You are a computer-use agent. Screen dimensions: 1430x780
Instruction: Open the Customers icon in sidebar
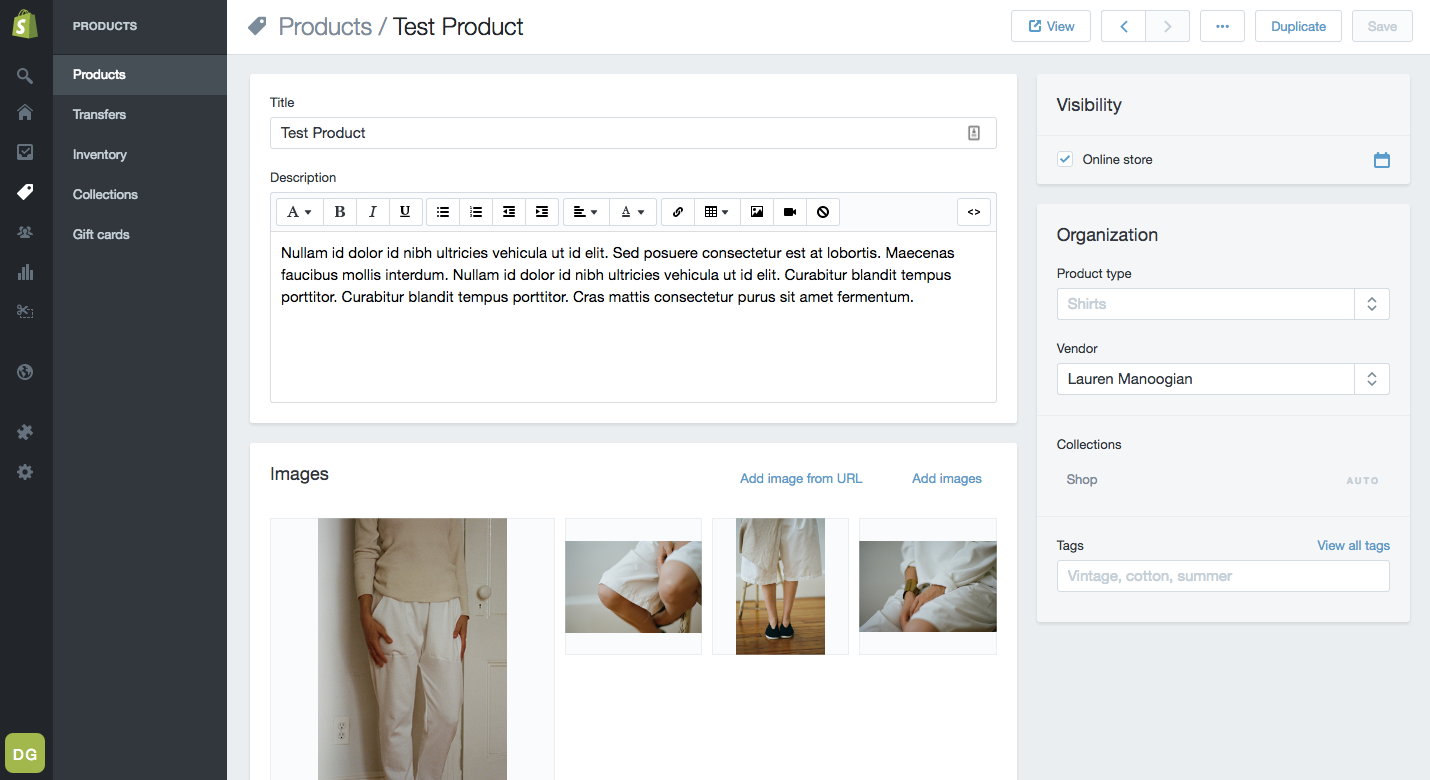[25, 232]
